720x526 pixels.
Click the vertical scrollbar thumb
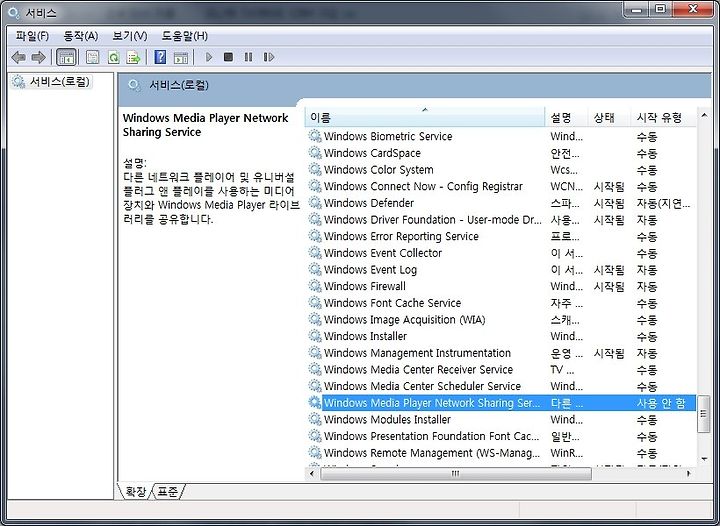pos(703,414)
